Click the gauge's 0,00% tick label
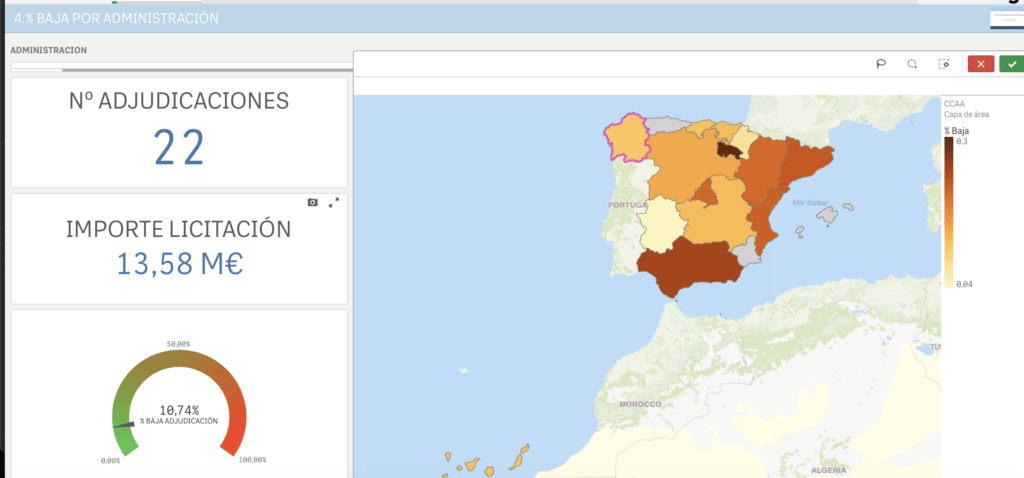This screenshot has height=478, width=1024. [x=110, y=460]
